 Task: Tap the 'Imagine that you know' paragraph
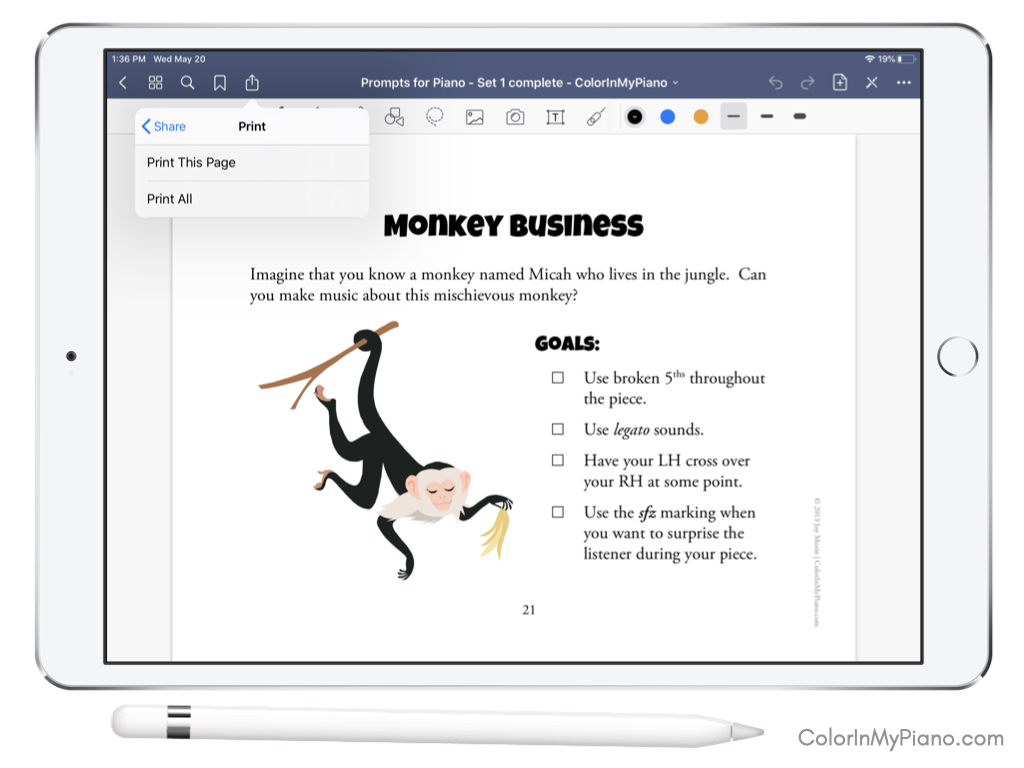508,285
